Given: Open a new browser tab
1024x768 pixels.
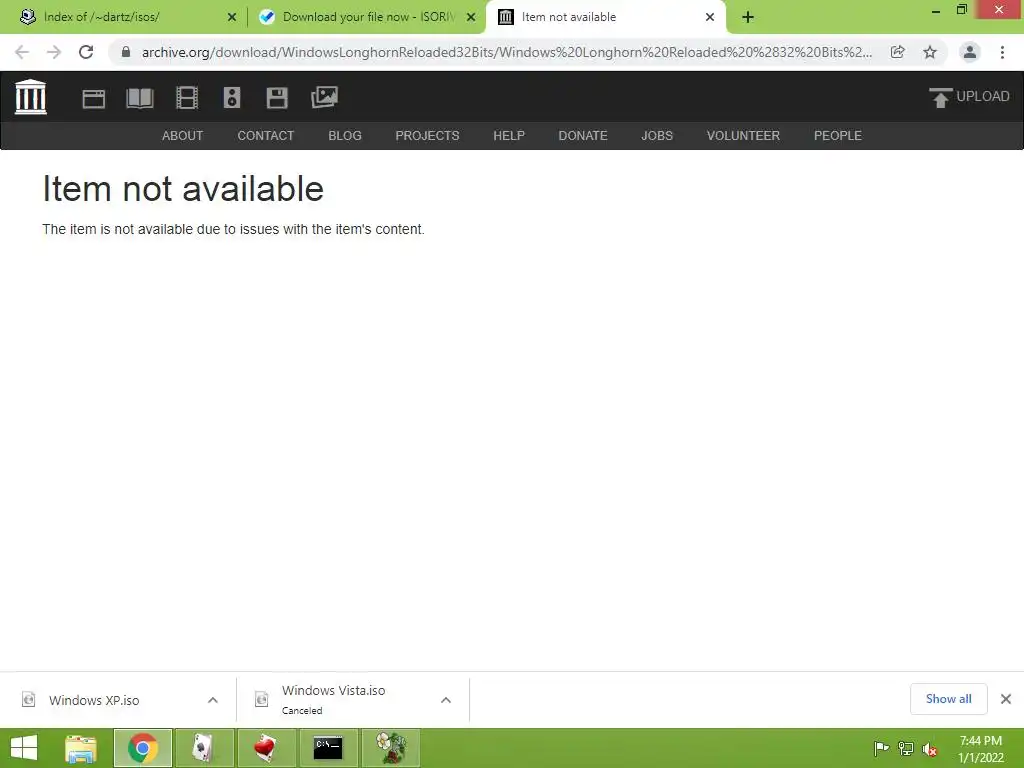Looking at the screenshot, I should point(748,17).
